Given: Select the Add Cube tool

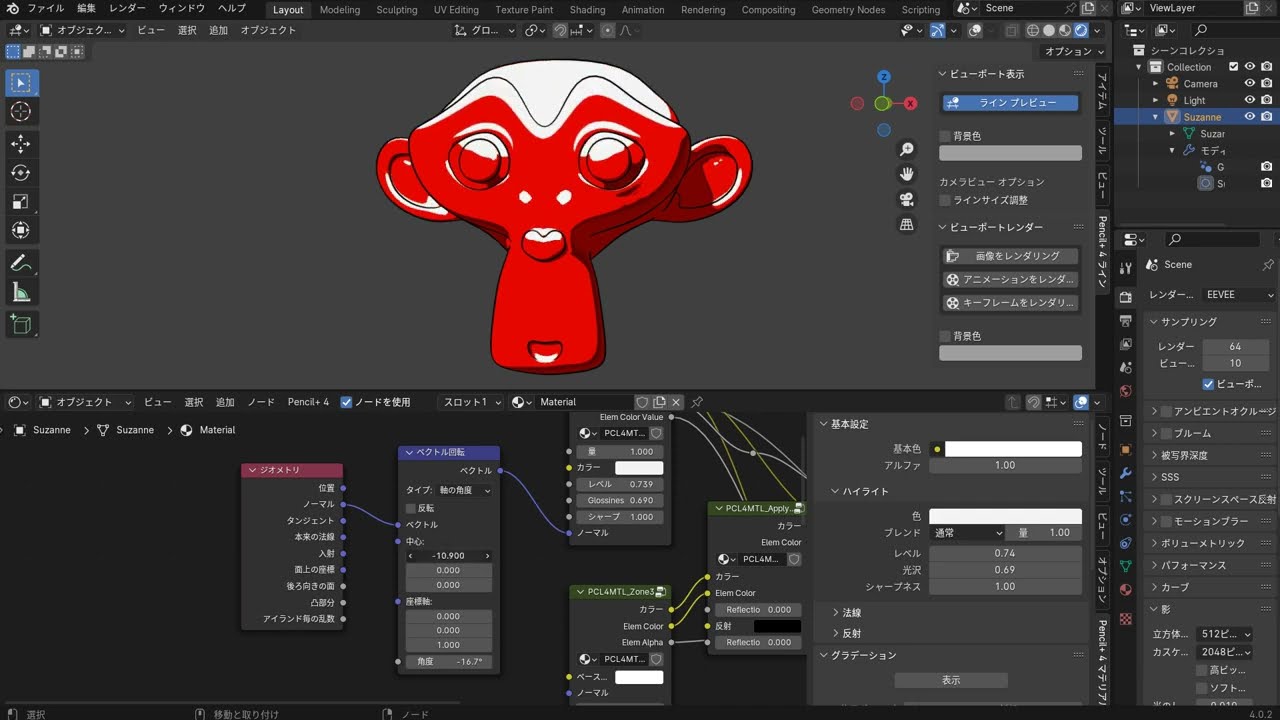Looking at the screenshot, I should coord(20,324).
